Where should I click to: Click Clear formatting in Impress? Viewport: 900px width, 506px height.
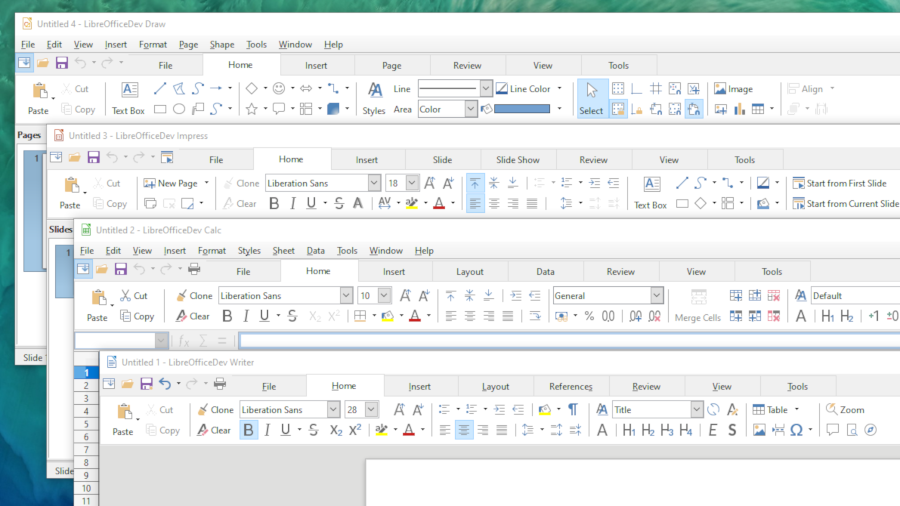point(240,204)
